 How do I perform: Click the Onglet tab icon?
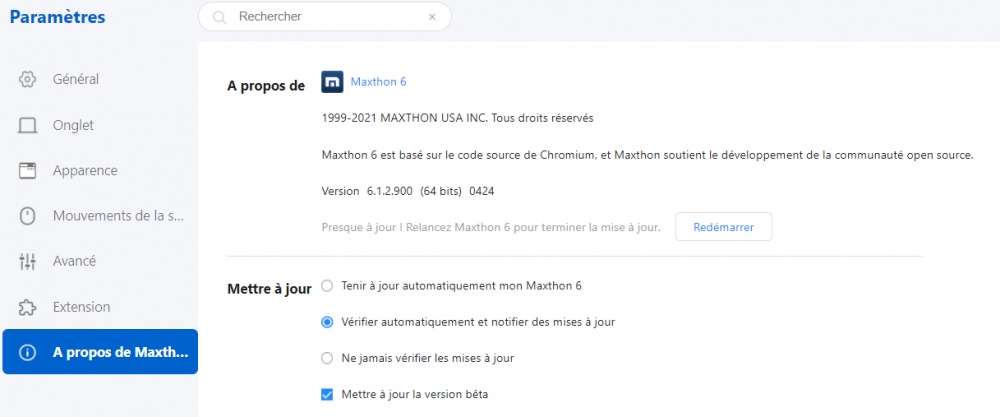(28, 125)
